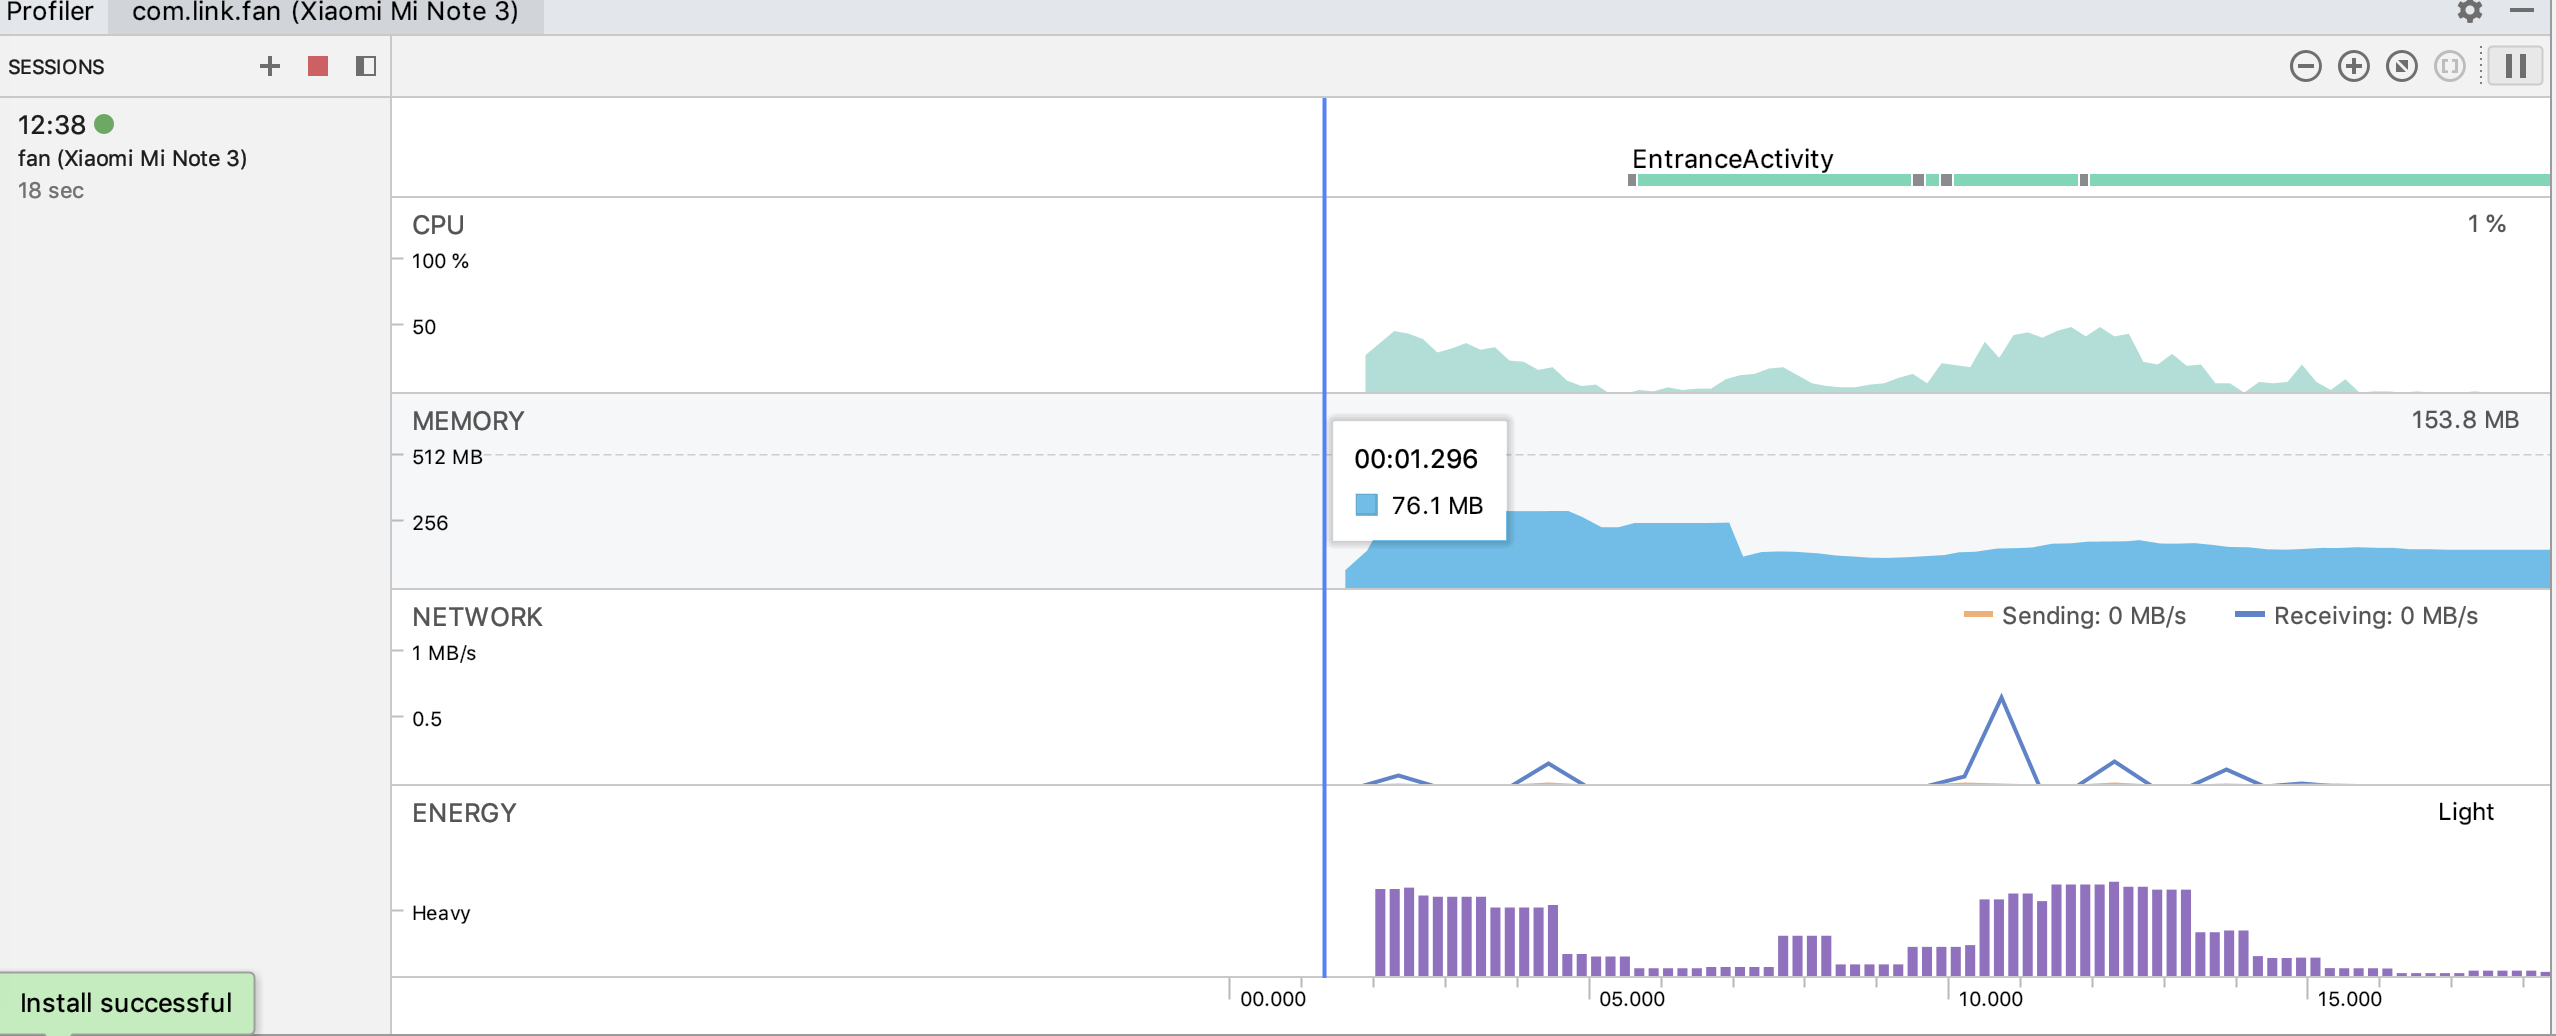2556x1036 pixels.
Task: Click the 00.000 timeline marker
Action: coord(1272,999)
